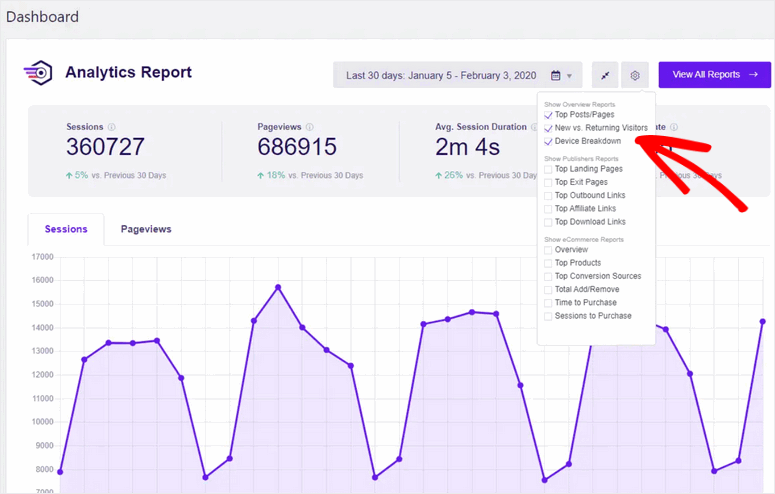Enable the Top Exit Pages checkbox
Viewport: 775px width, 494px height.
548,183
